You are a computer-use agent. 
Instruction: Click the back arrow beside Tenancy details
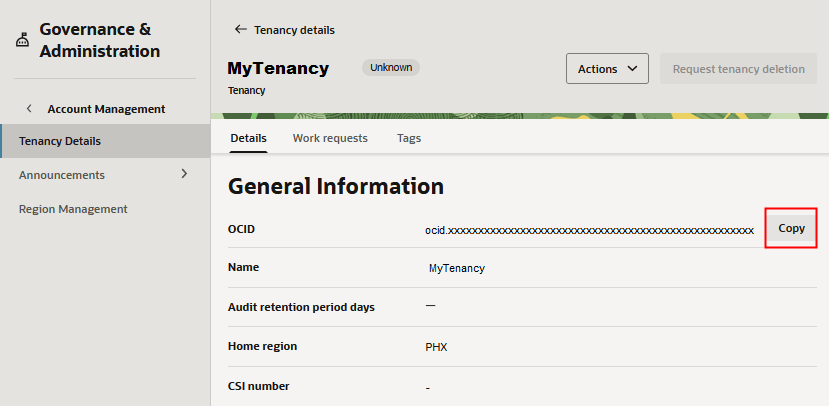(x=241, y=30)
